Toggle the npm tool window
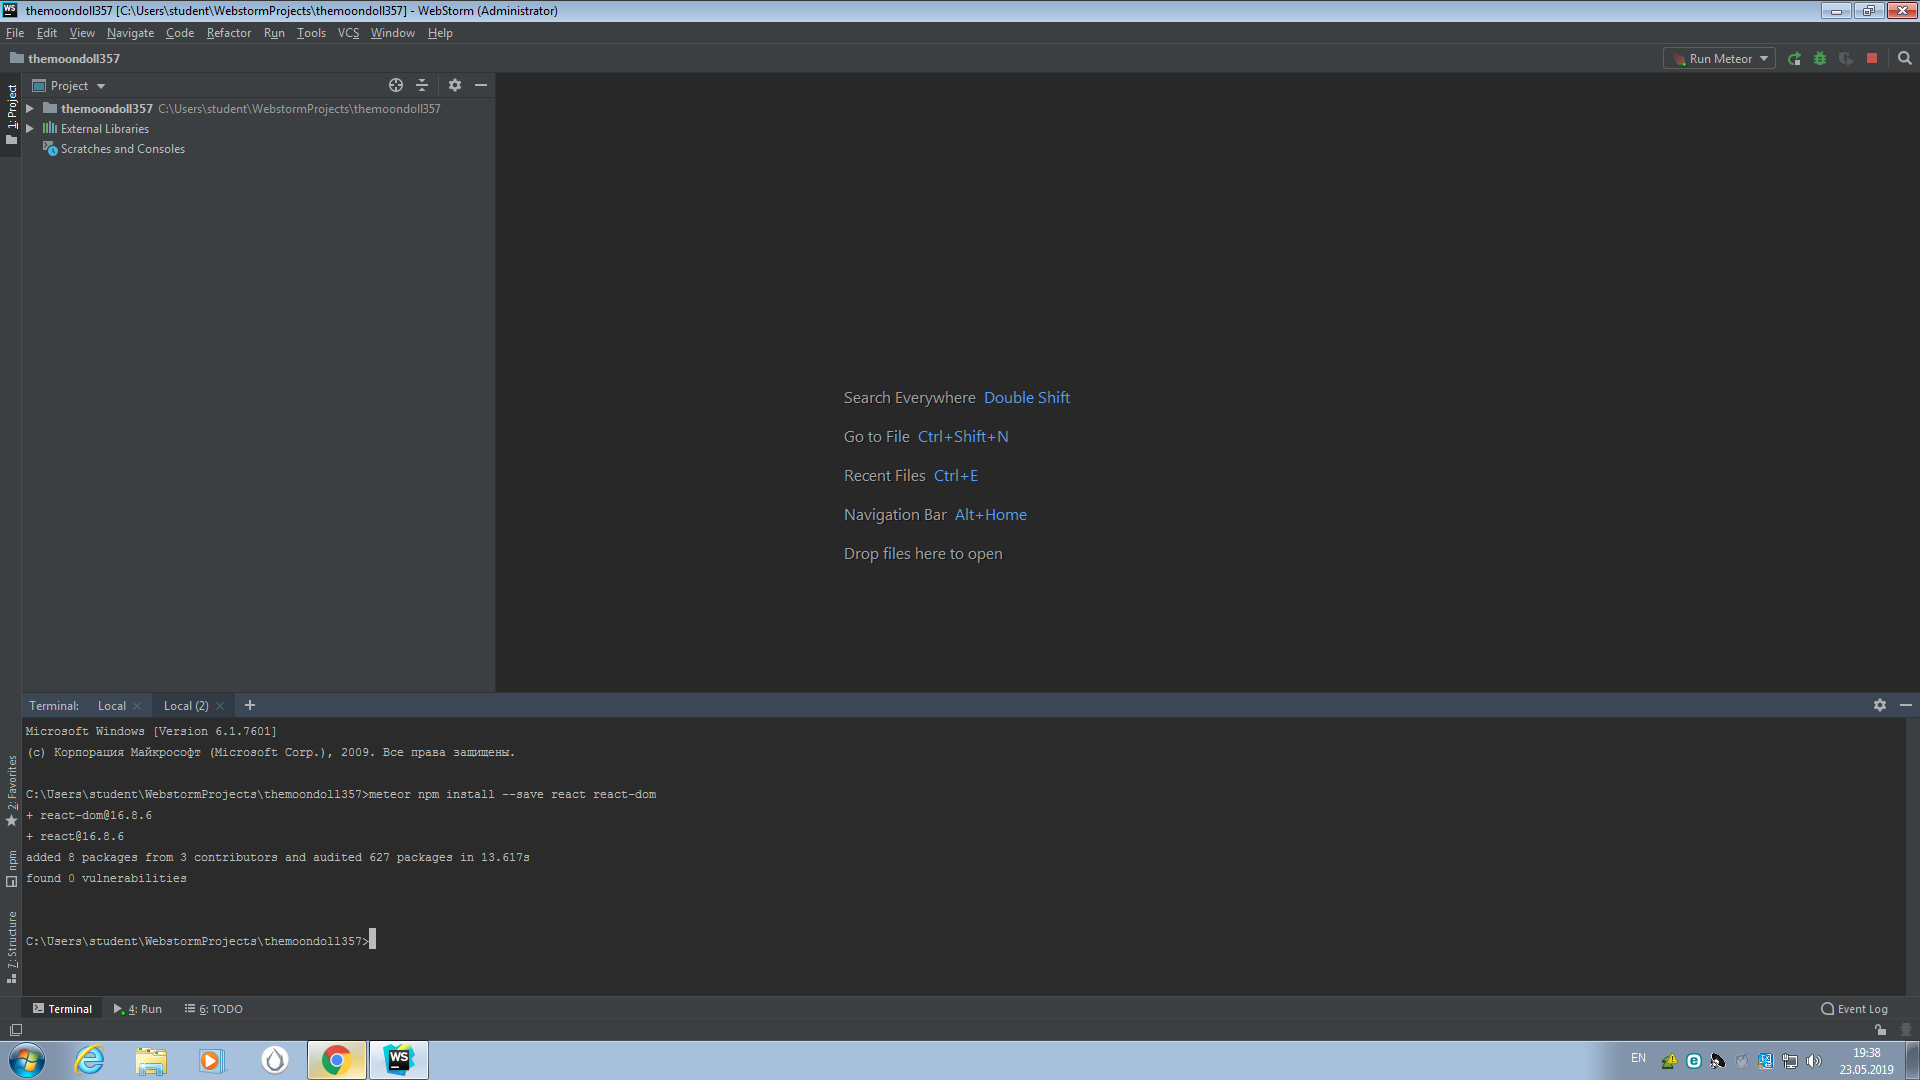 click(11, 868)
